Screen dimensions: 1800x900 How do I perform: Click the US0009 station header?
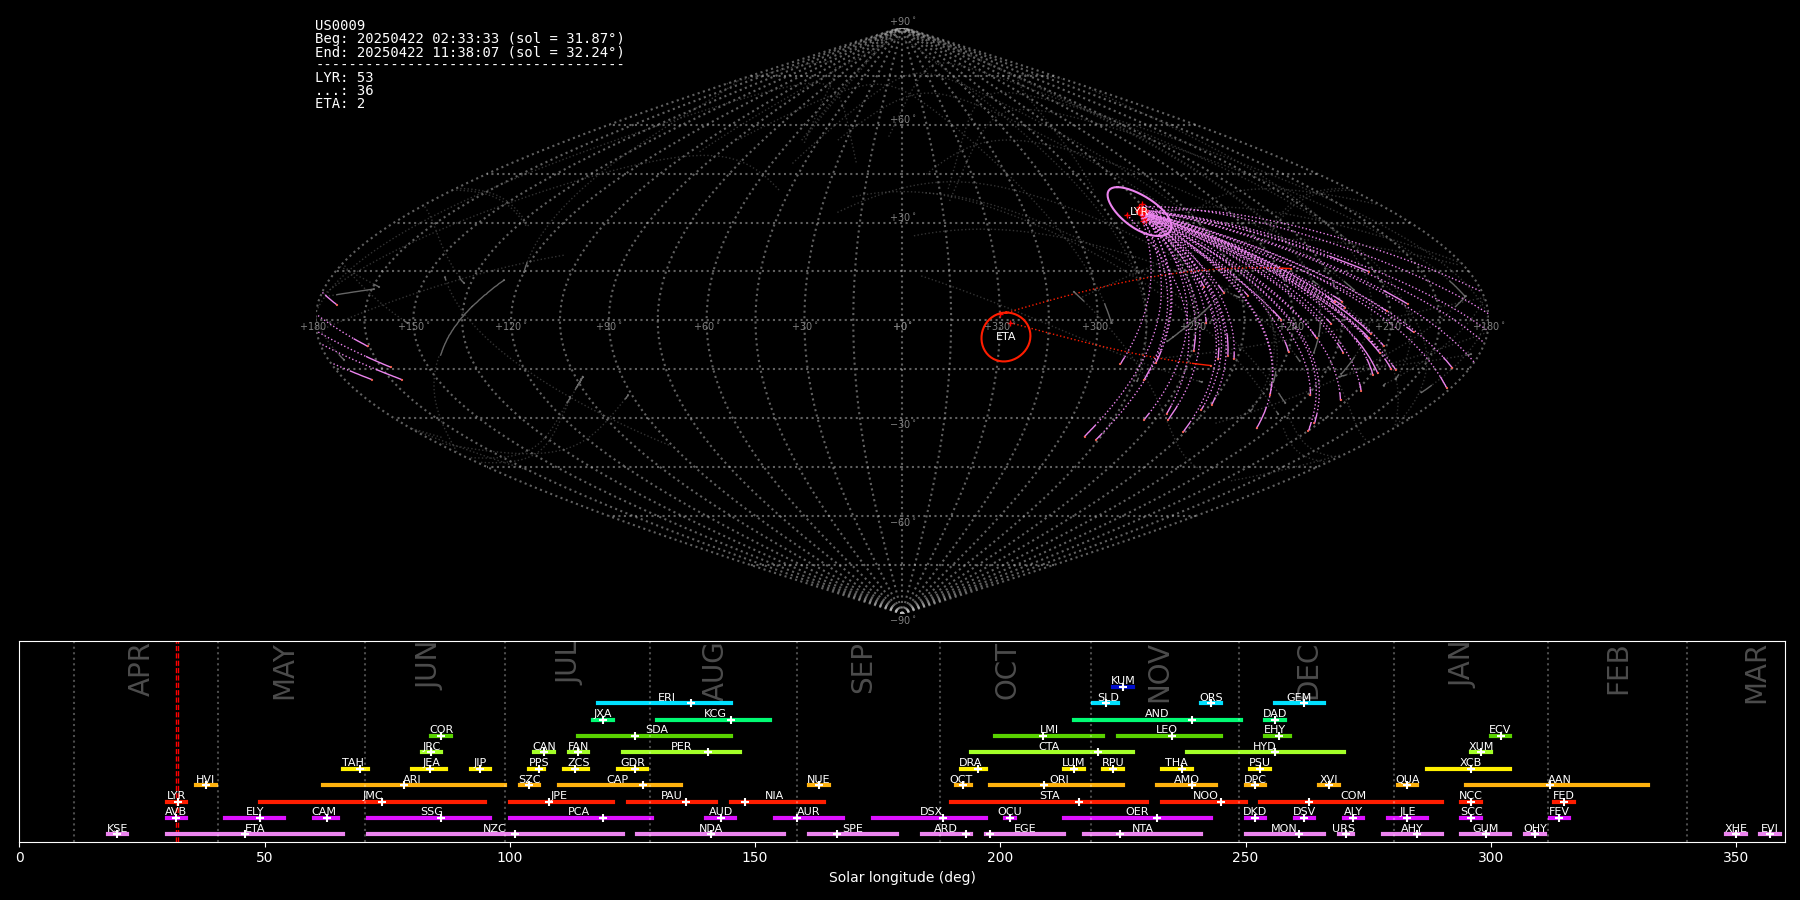[x=340, y=26]
